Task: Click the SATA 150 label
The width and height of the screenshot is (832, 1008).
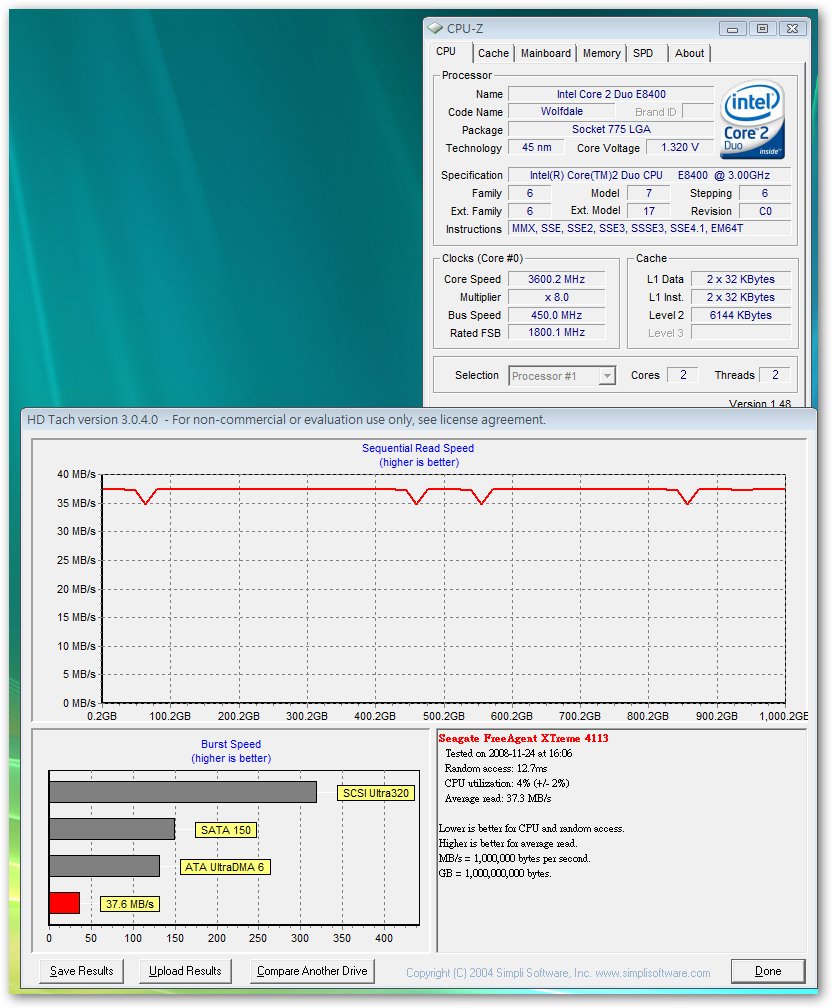Action: (226, 830)
